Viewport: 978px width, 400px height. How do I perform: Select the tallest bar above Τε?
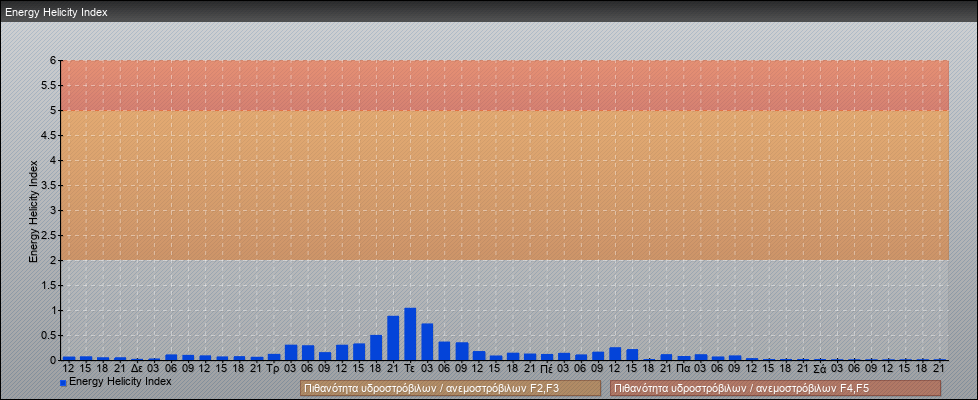coord(410,334)
